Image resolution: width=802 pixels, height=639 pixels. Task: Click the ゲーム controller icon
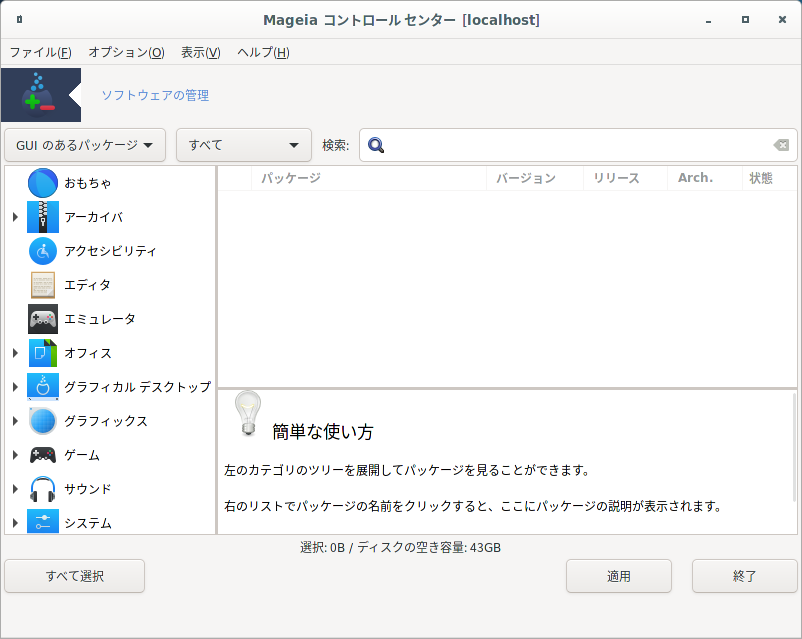tap(42, 455)
